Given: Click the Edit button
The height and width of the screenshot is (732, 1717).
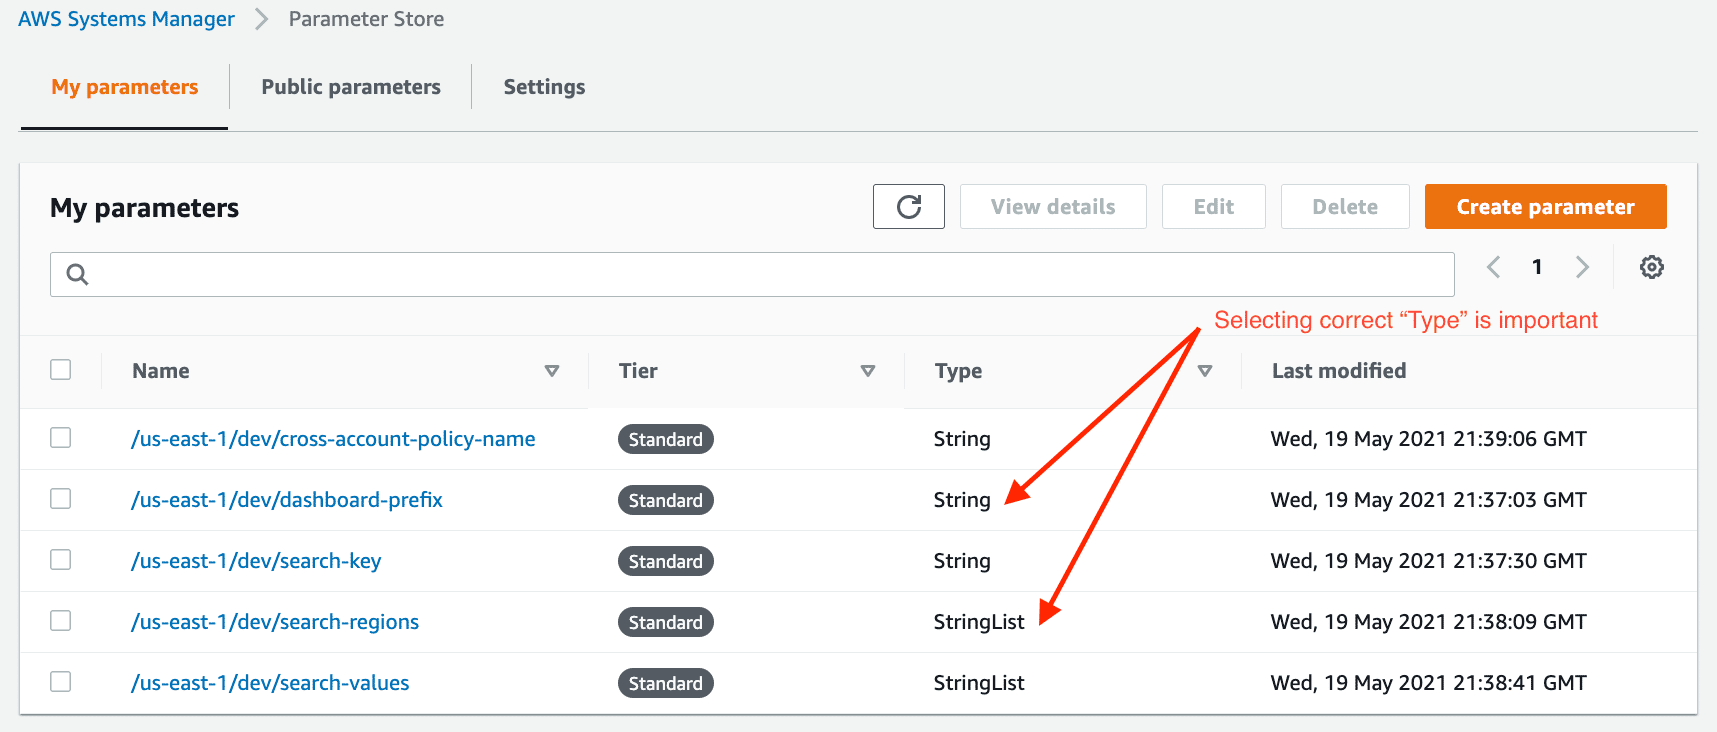Looking at the screenshot, I should point(1214,206).
